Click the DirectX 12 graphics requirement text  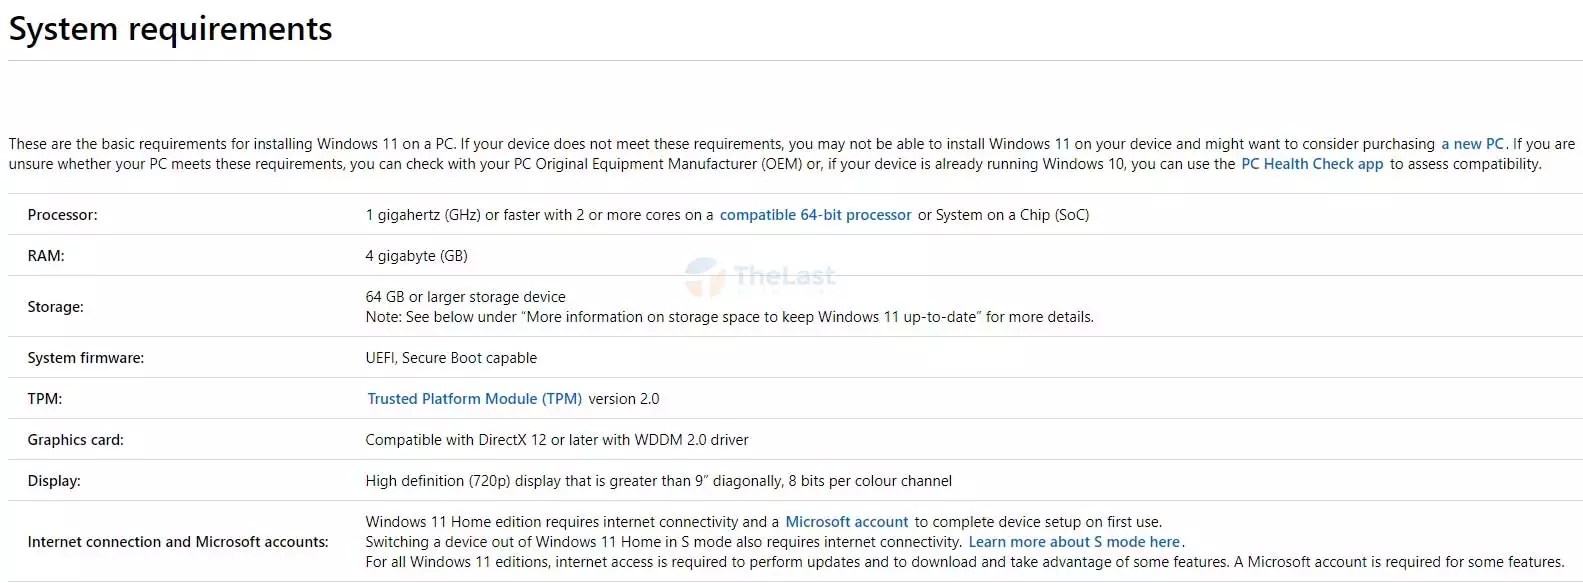(x=556, y=440)
